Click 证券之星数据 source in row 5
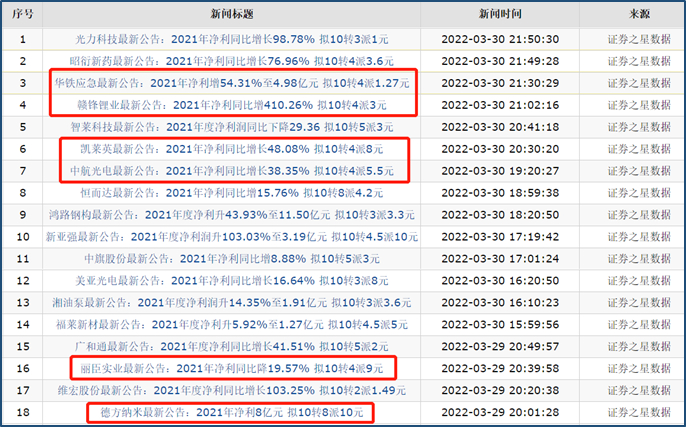 pyautogui.click(x=639, y=127)
